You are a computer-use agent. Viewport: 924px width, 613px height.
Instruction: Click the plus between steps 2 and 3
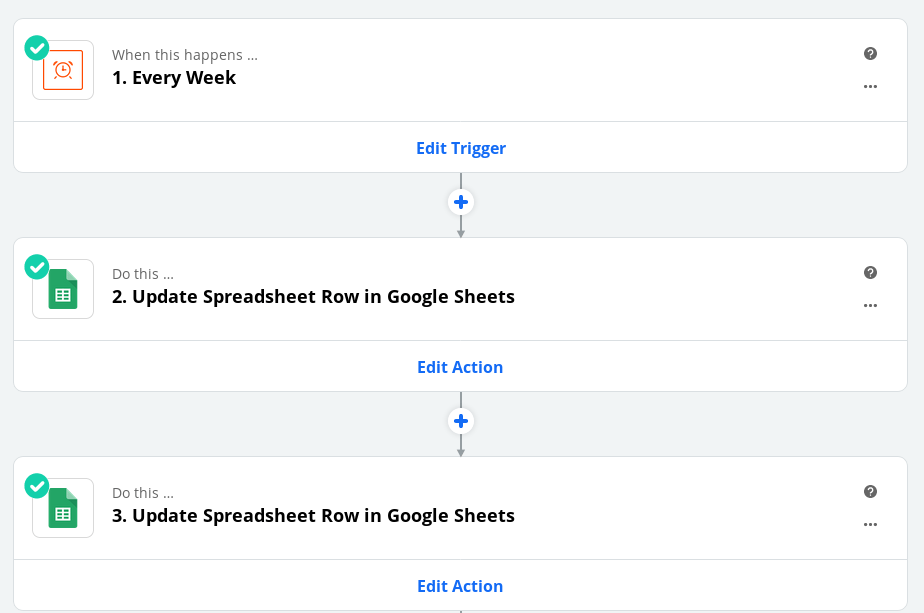click(461, 421)
